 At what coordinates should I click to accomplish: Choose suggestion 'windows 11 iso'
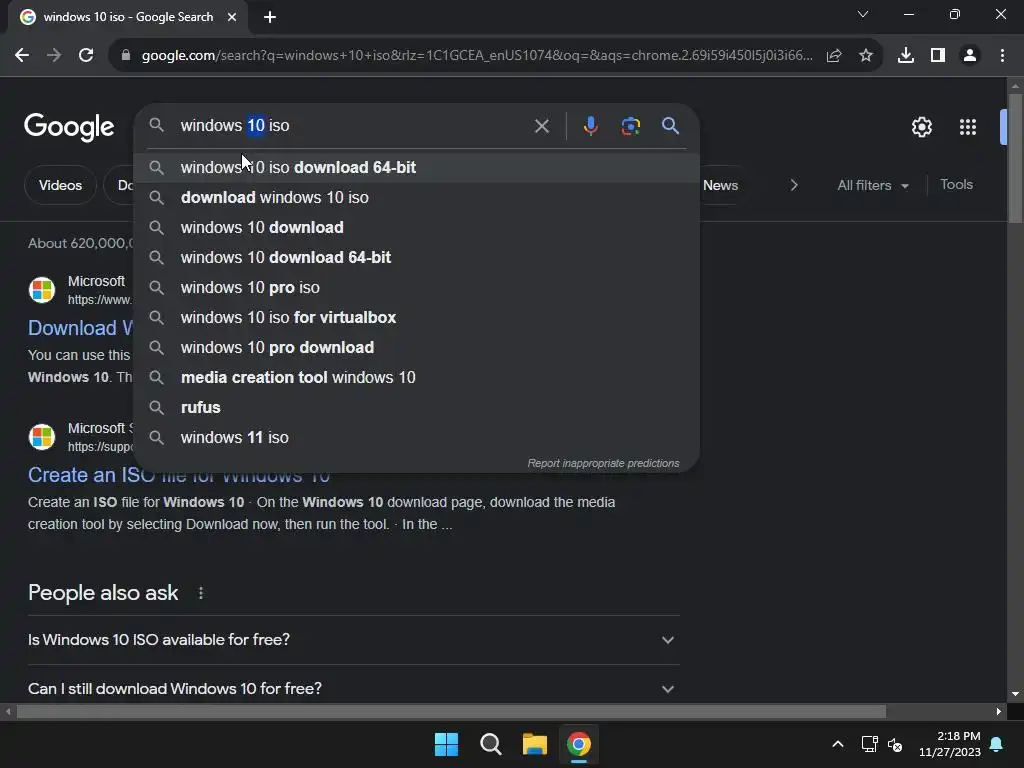coord(417,438)
